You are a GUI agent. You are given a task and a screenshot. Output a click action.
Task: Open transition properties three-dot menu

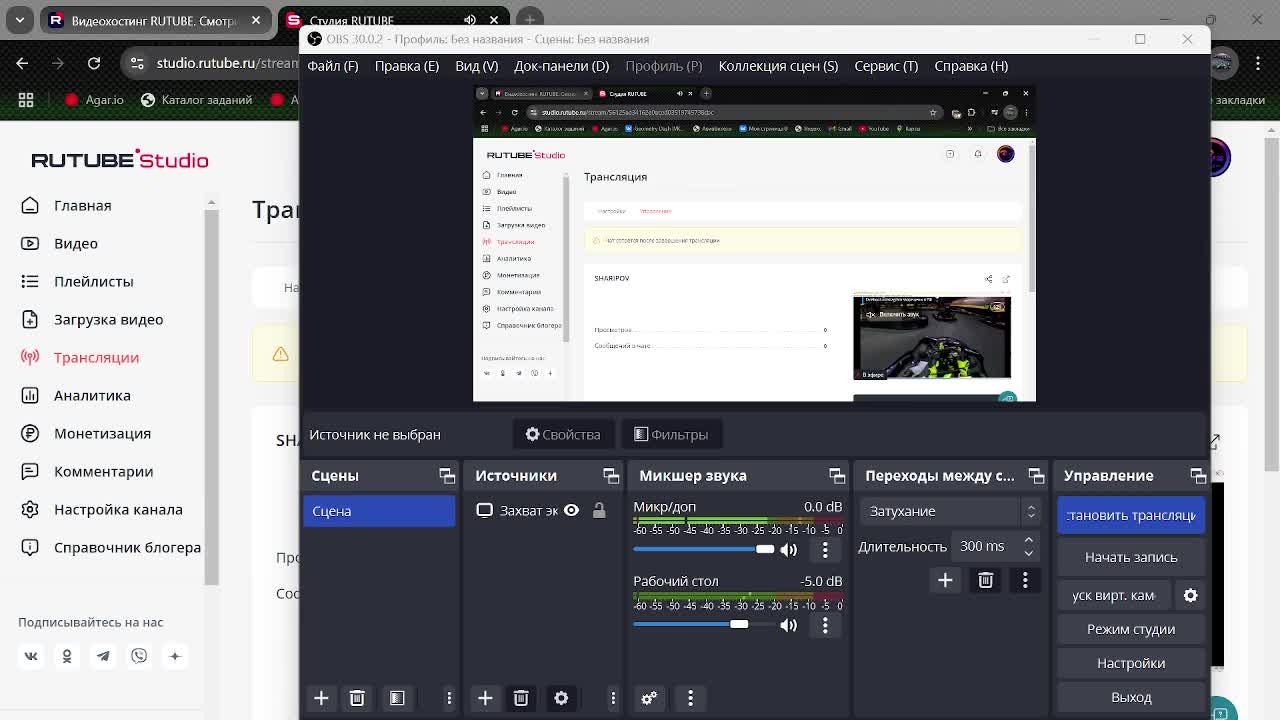(1025, 580)
